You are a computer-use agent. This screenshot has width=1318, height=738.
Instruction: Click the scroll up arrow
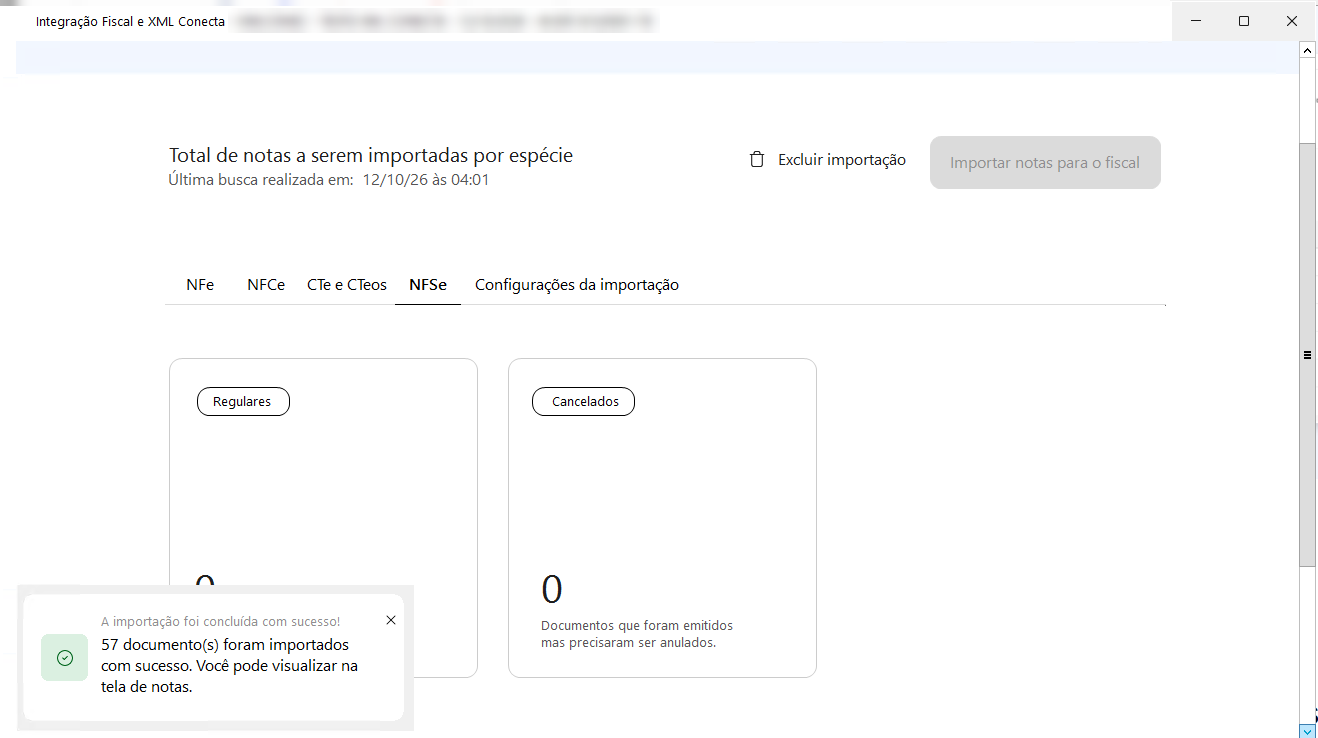1307,48
